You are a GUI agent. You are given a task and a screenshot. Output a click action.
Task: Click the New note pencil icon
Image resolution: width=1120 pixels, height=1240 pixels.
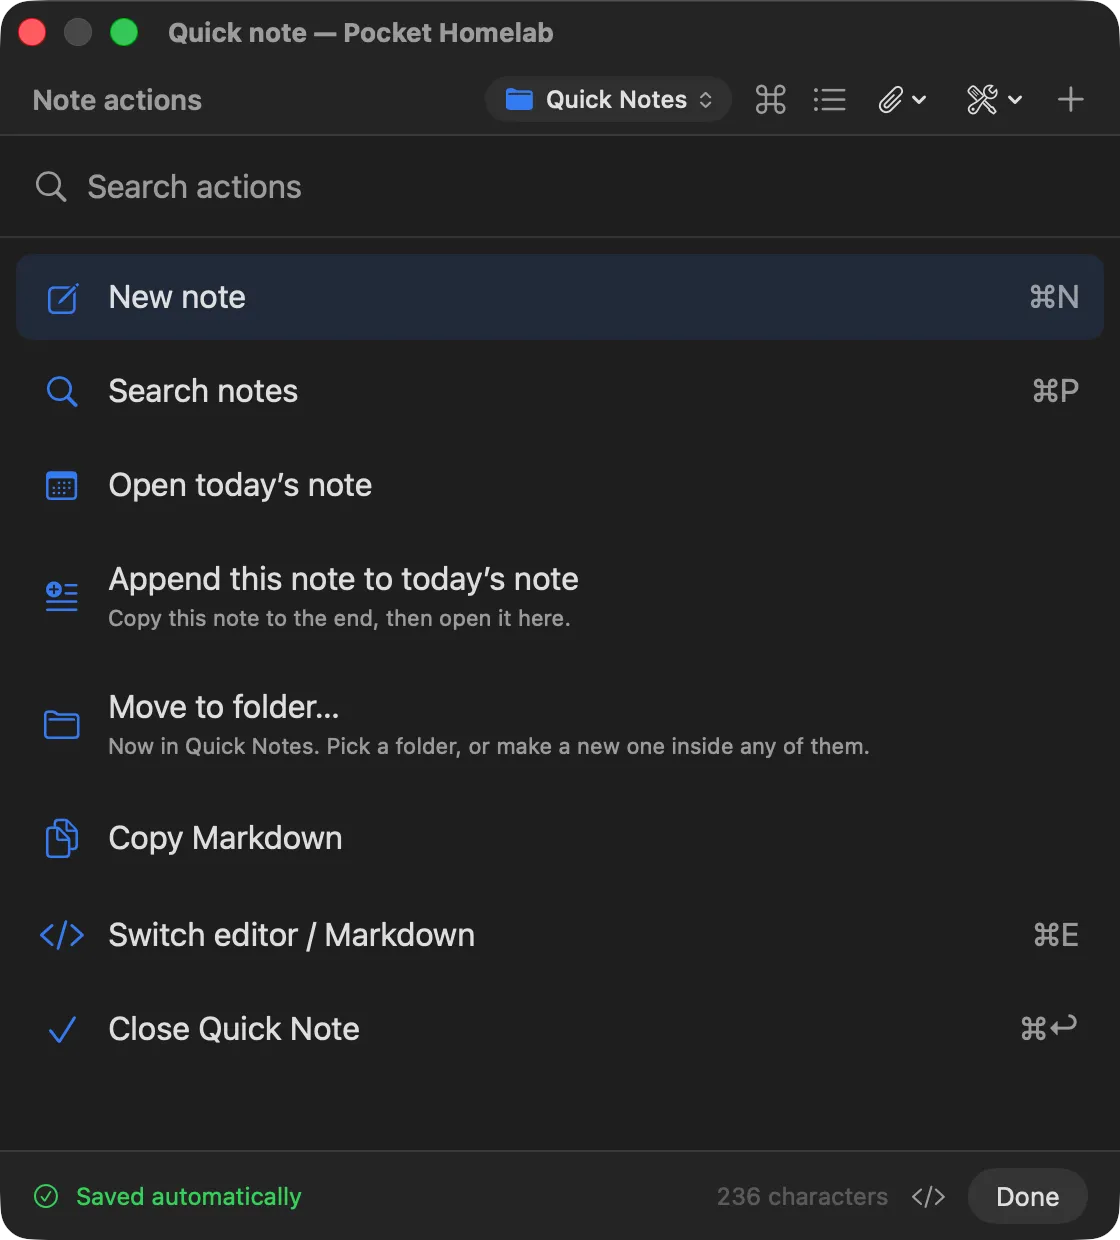62,298
